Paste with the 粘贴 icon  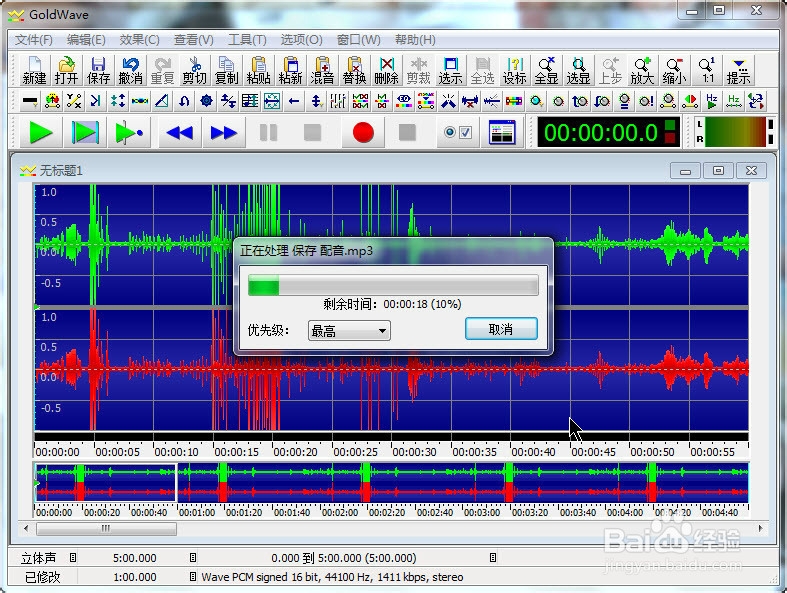pos(258,70)
